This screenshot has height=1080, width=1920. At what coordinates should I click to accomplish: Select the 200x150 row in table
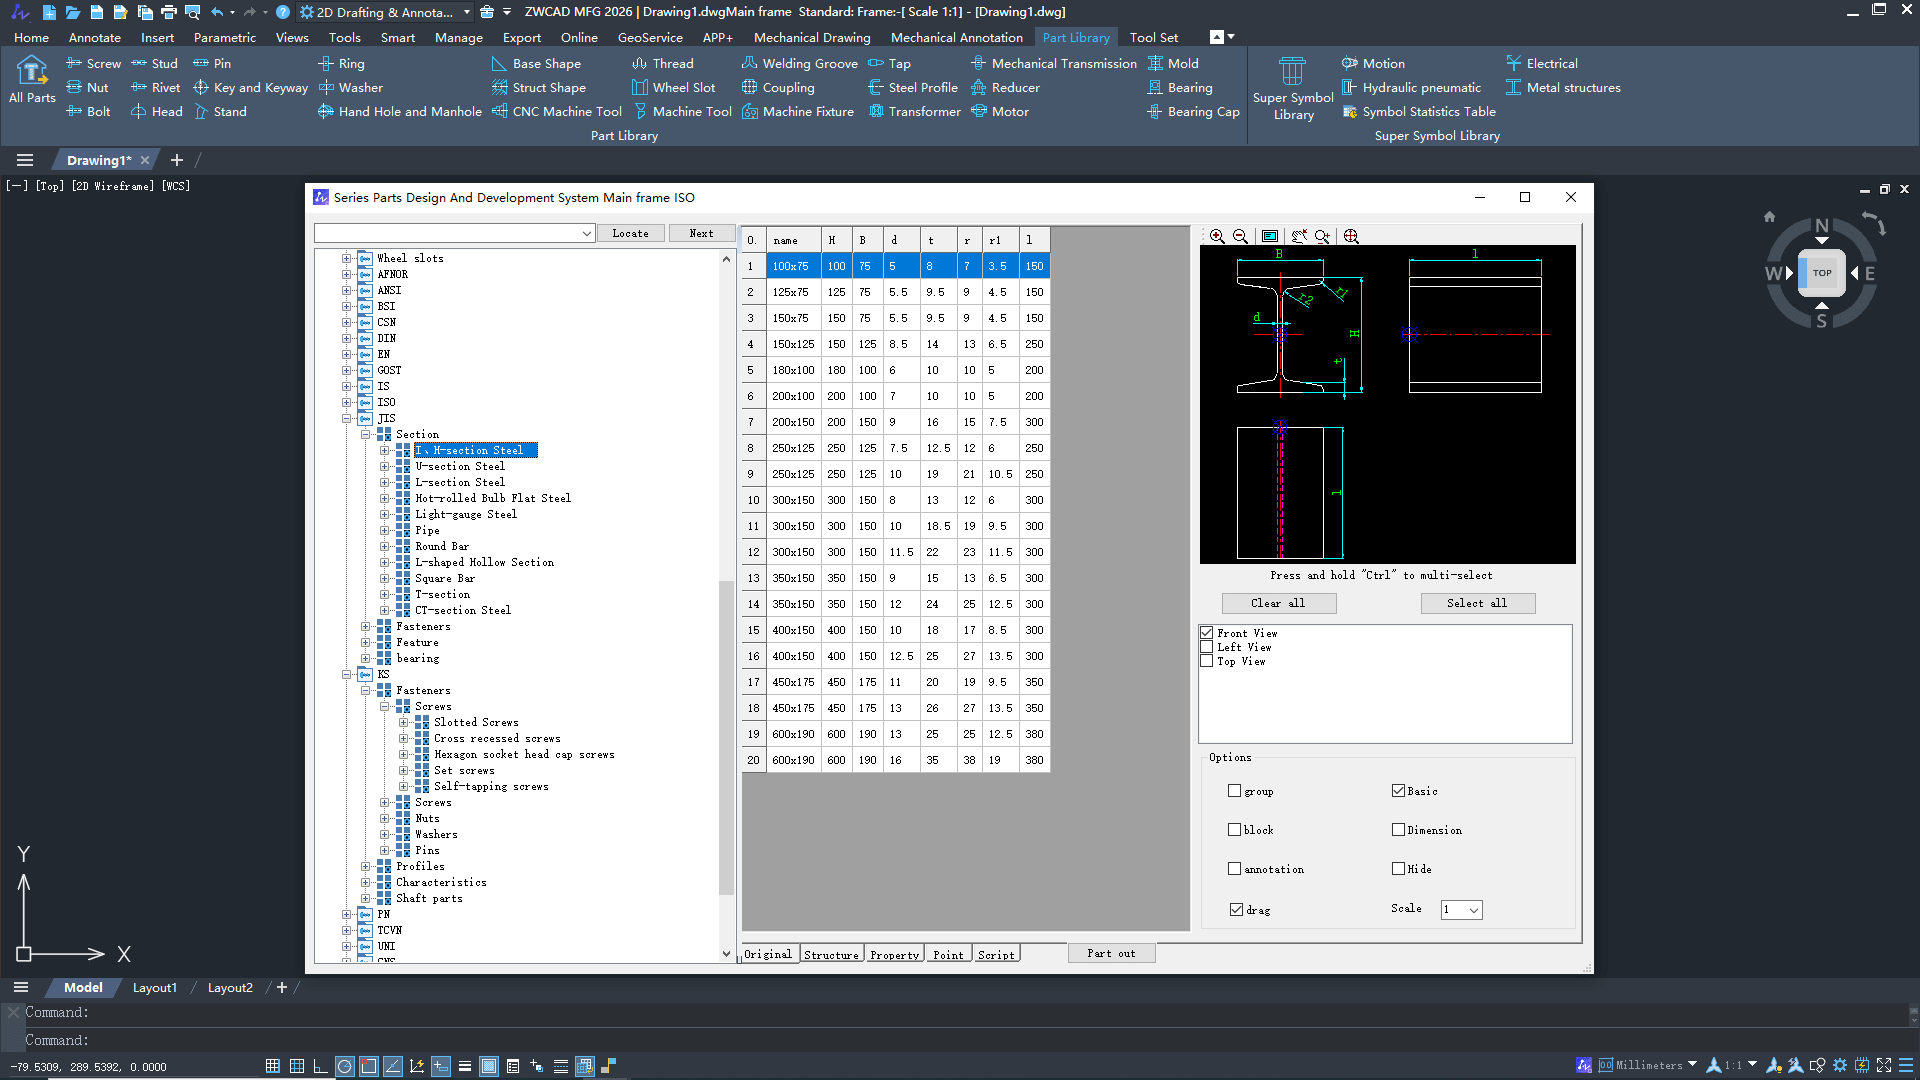click(792, 422)
